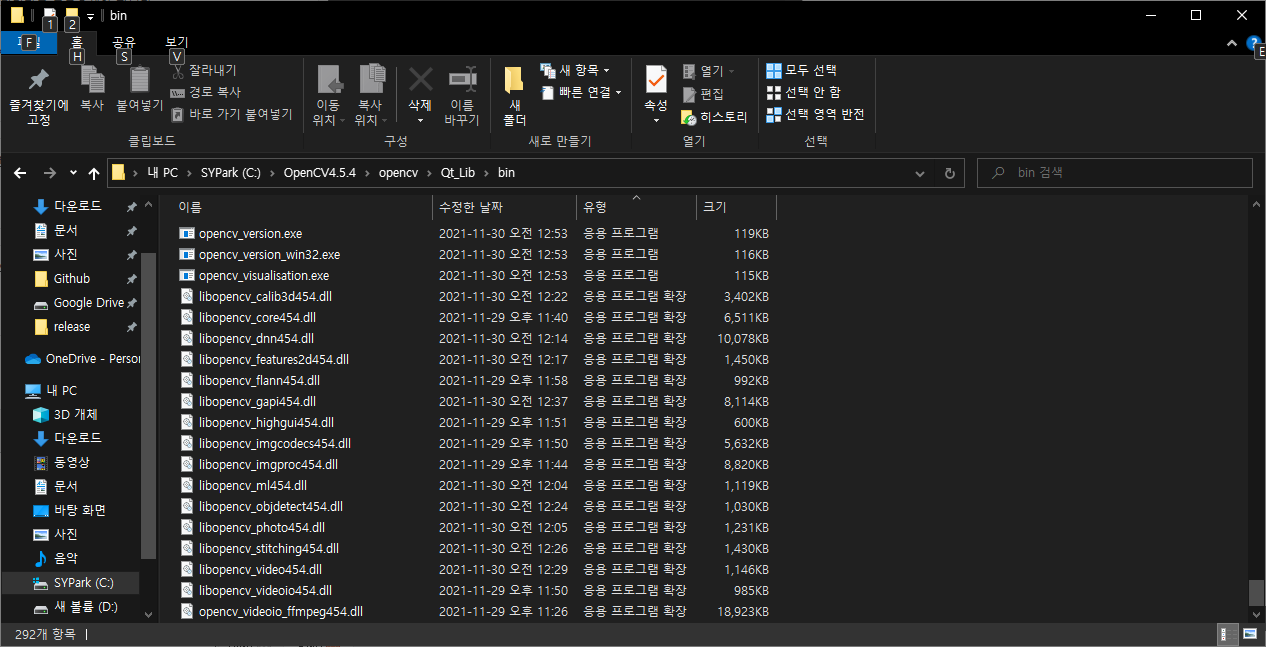Sort by the 이름 (Name) column header
Screen dimensions: 1266x647
(303, 207)
